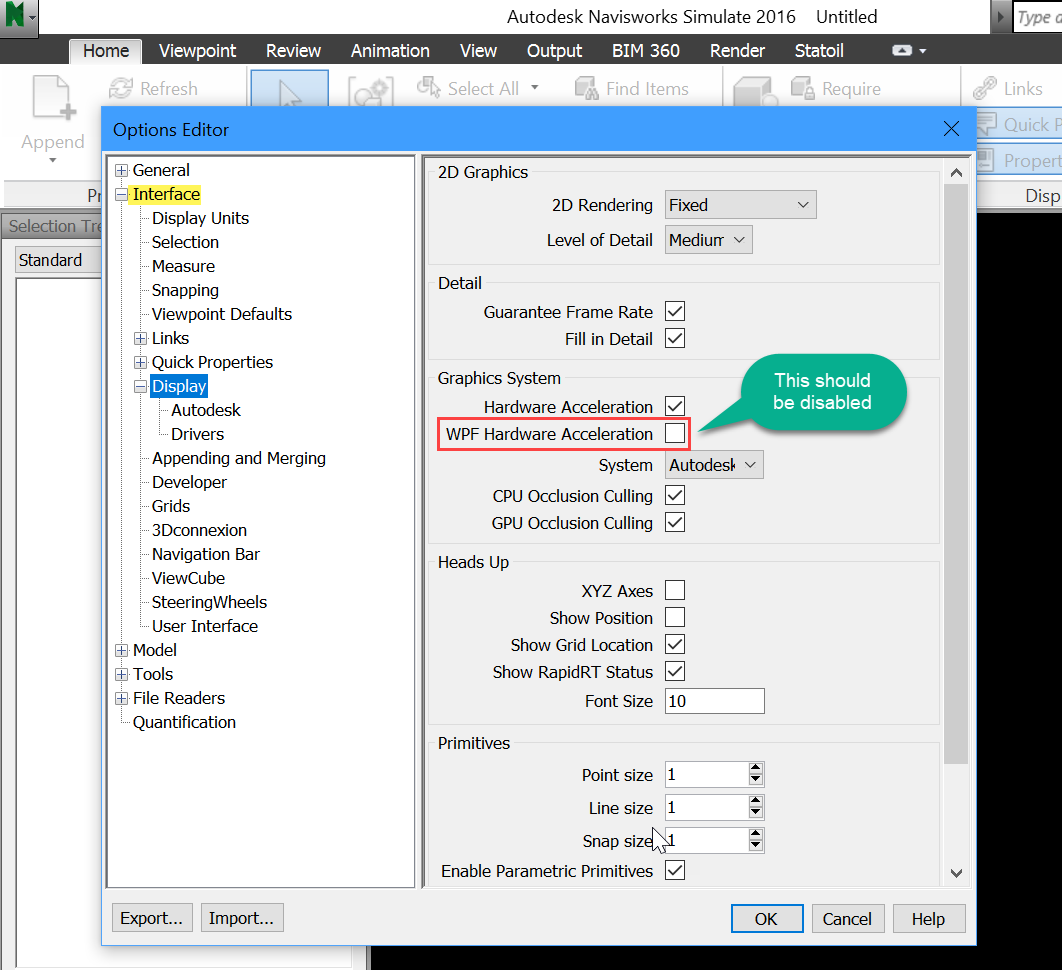1062x970 pixels.
Task: Open the 2D Rendering dropdown
Action: 740,204
